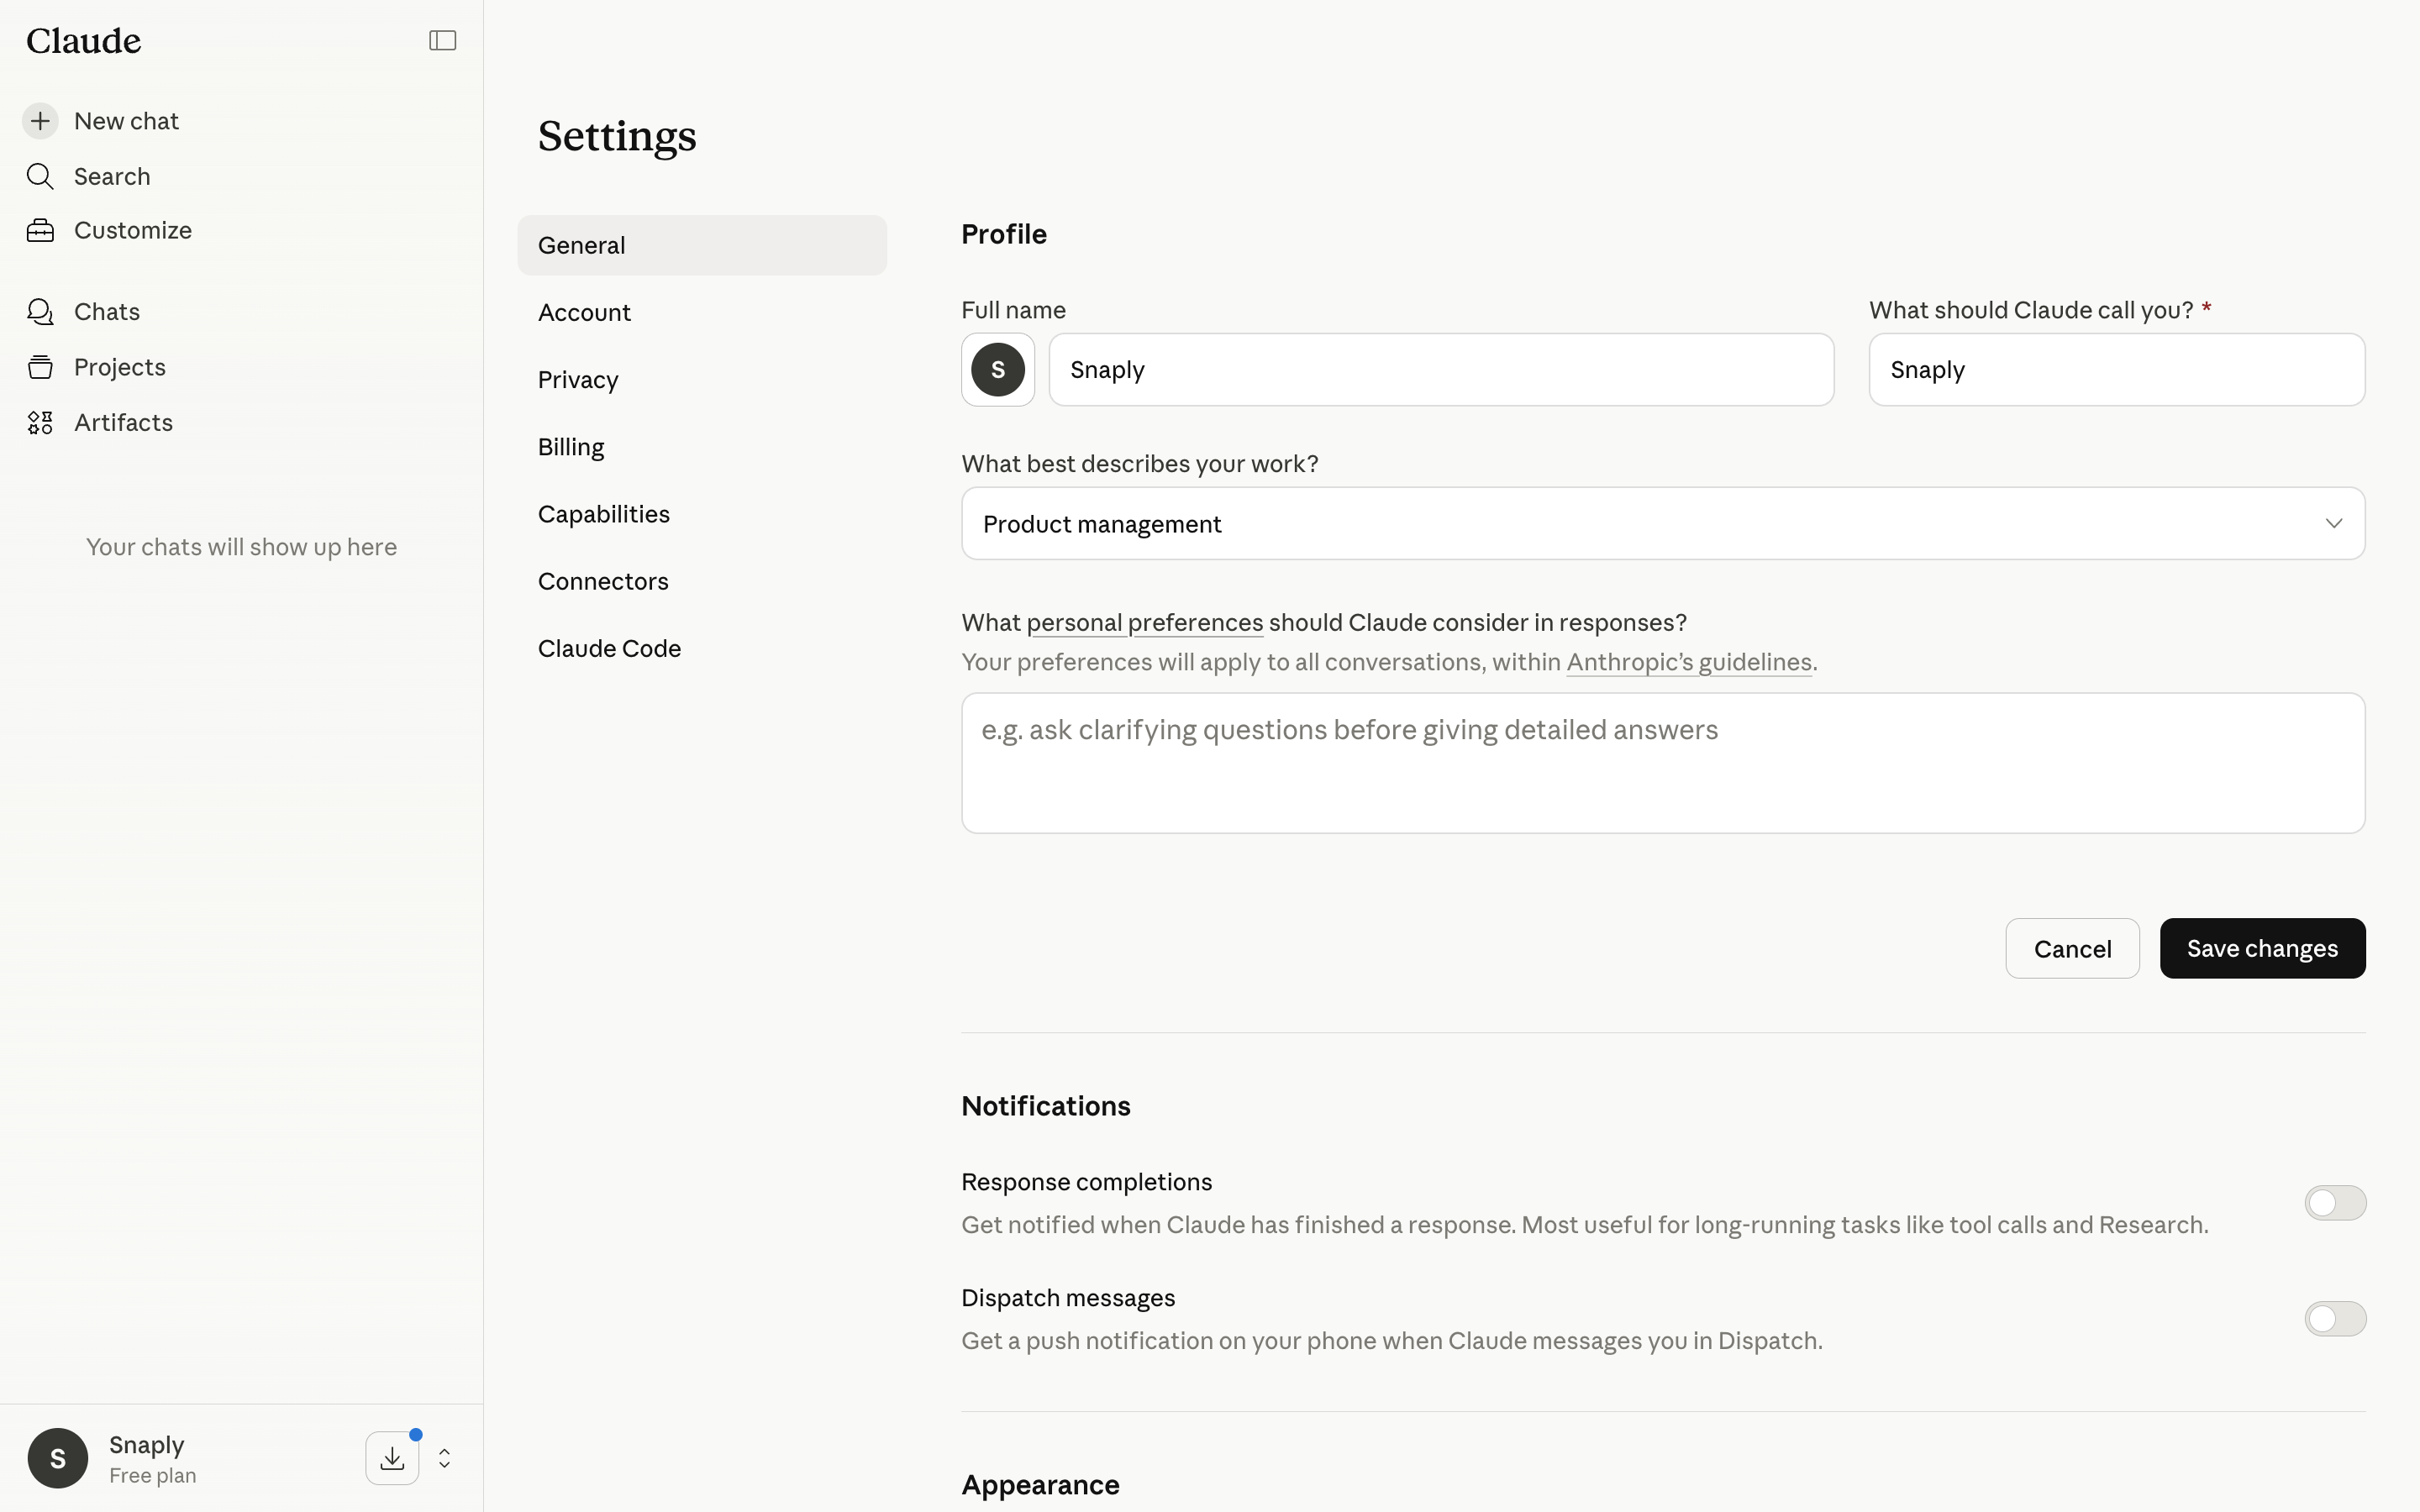Open Search from the sidebar label
Screen dimensions: 2420x1512
point(112,176)
